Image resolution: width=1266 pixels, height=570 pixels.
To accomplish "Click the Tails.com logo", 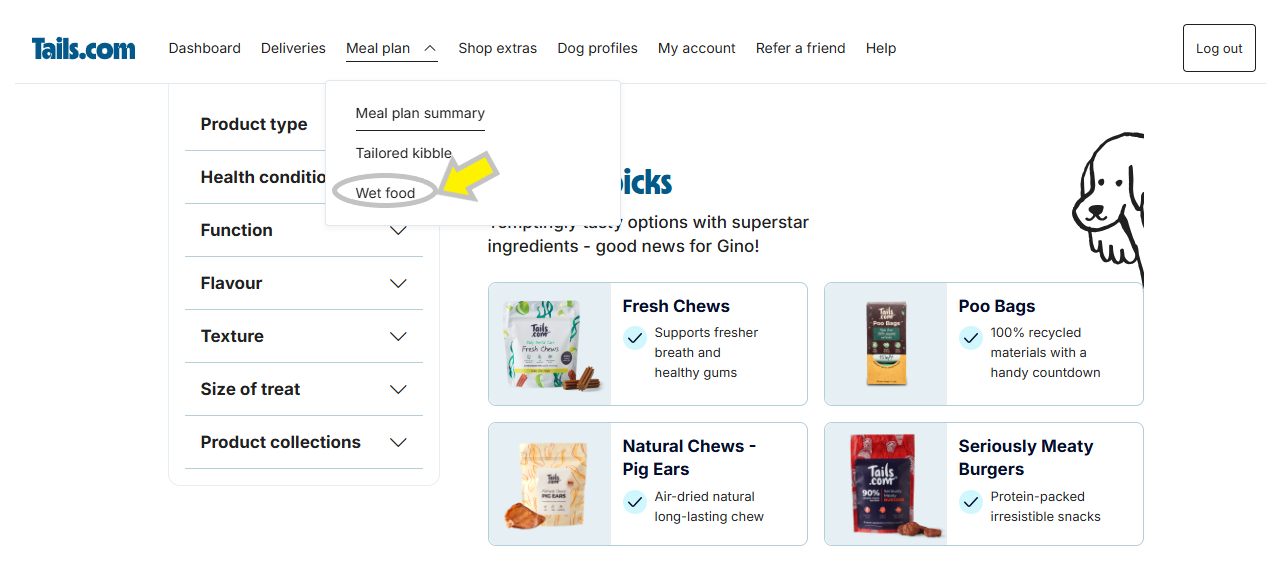I will tap(83, 48).
